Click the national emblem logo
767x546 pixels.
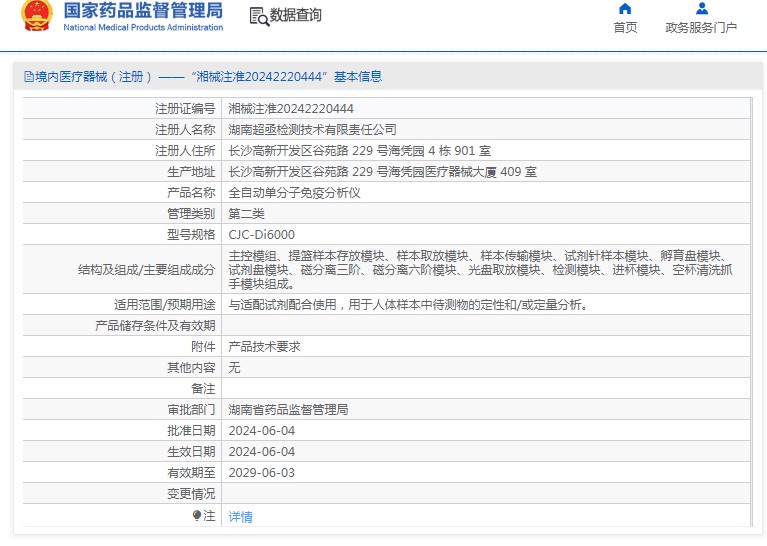pyautogui.click(x=37, y=15)
